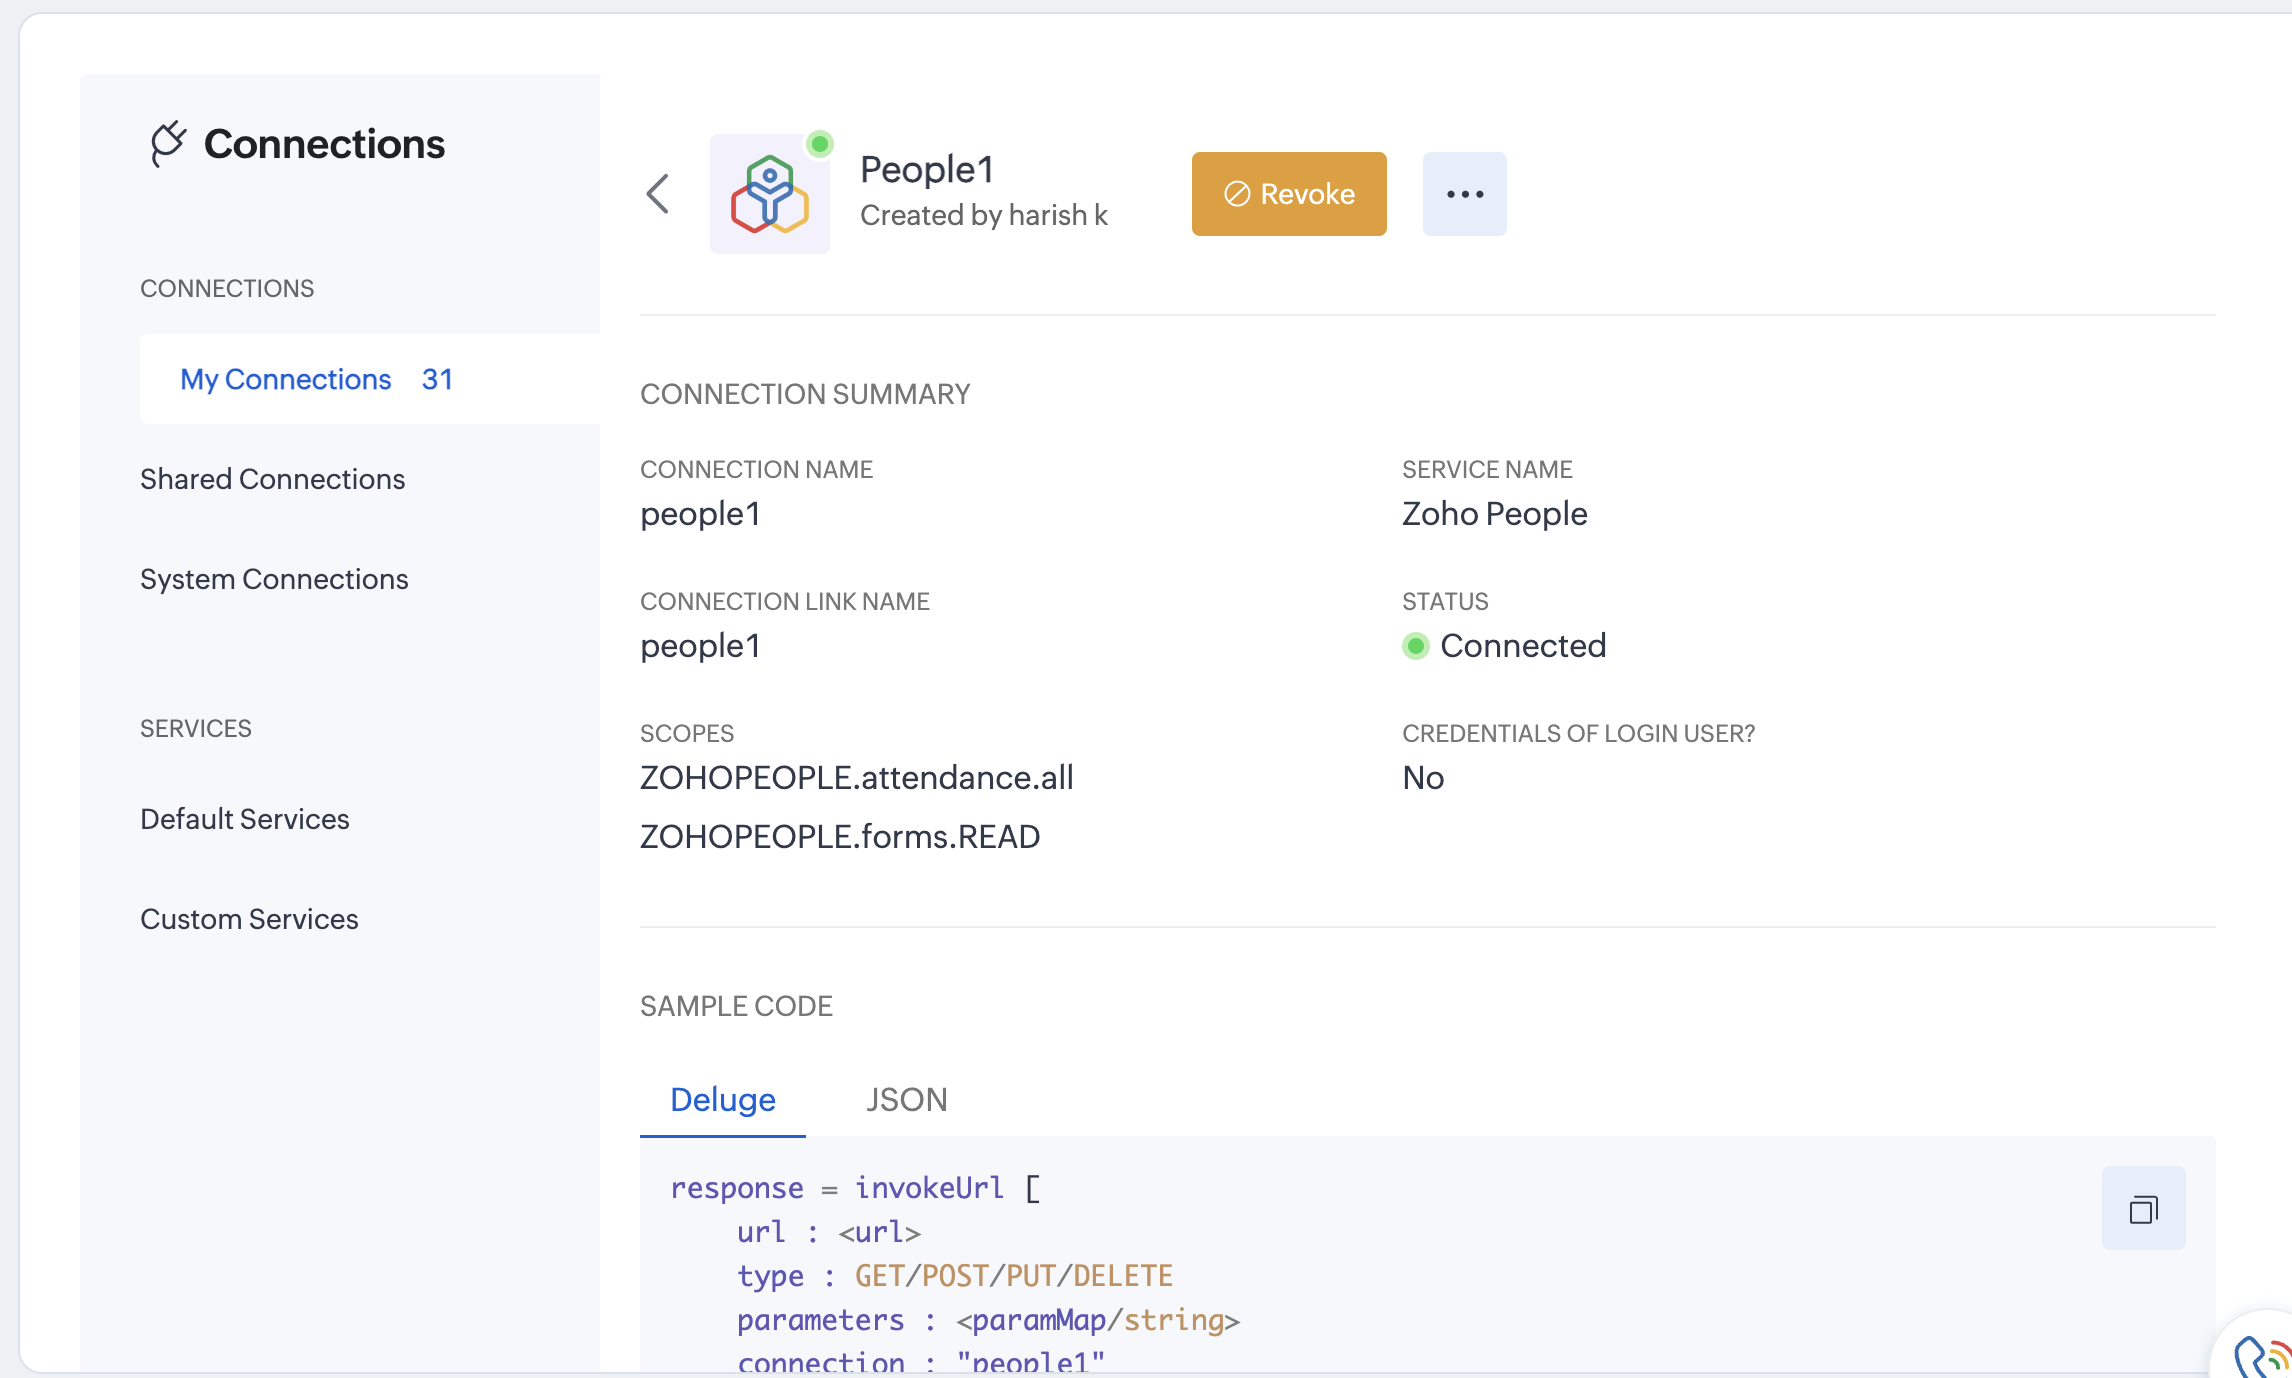Click the Zoho People logo icon

[769, 194]
